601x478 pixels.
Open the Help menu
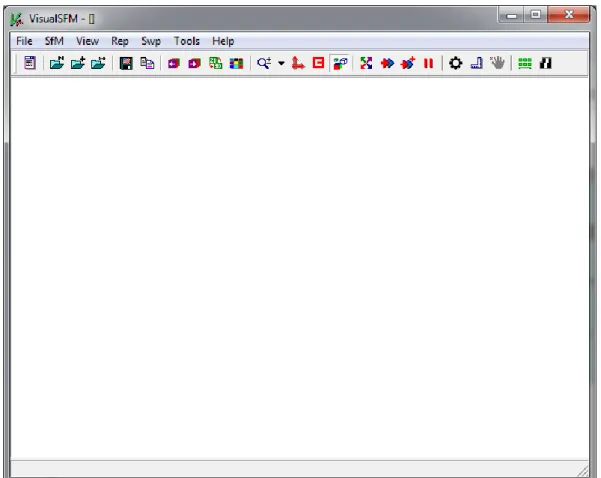click(x=223, y=41)
